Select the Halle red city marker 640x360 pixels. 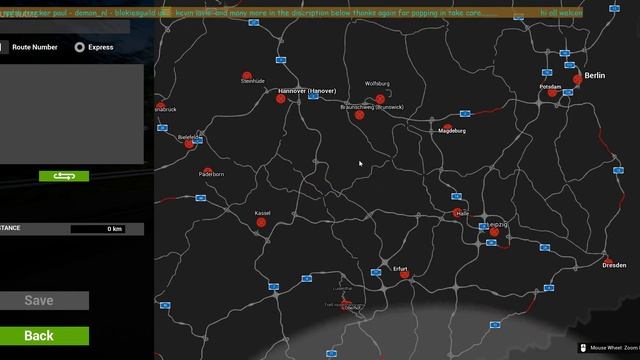(457, 213)
